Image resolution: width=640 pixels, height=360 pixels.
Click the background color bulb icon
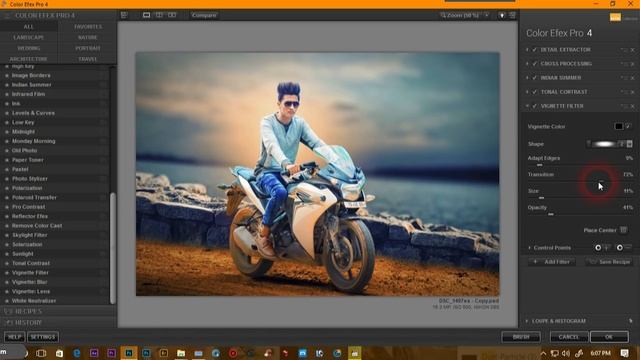click(502, 15)
